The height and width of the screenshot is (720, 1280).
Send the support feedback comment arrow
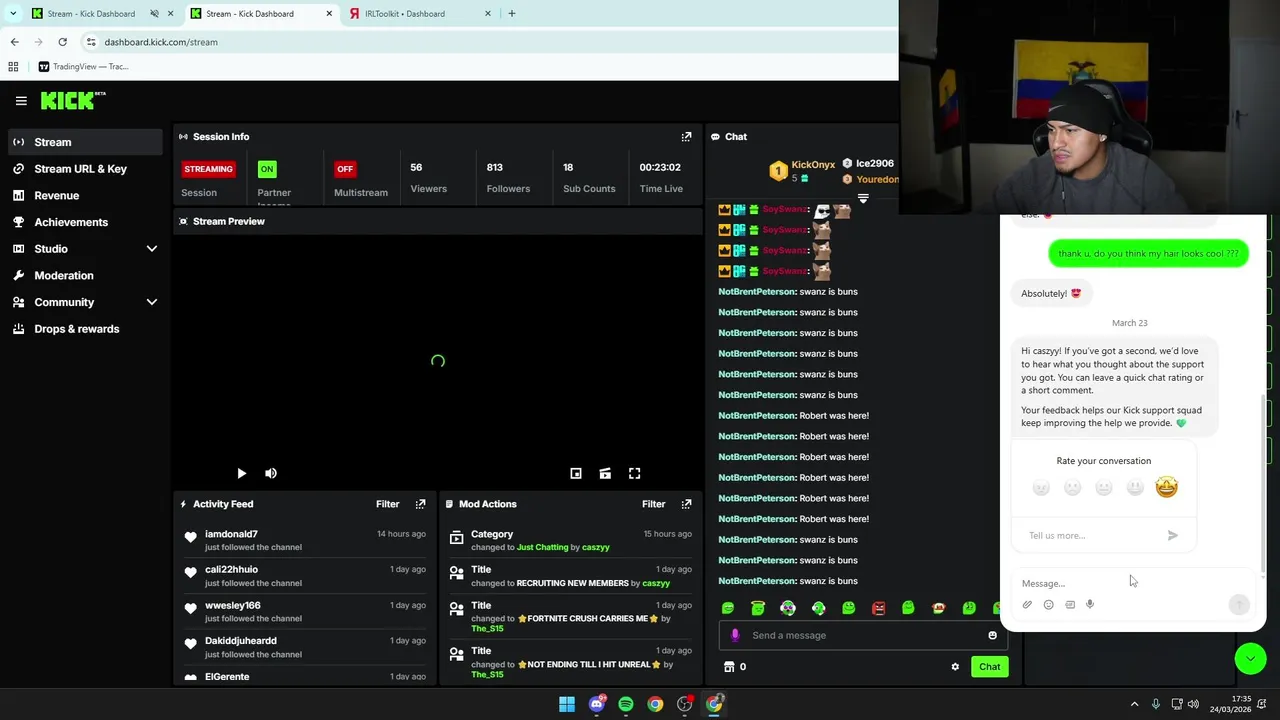pos(1173,536)
